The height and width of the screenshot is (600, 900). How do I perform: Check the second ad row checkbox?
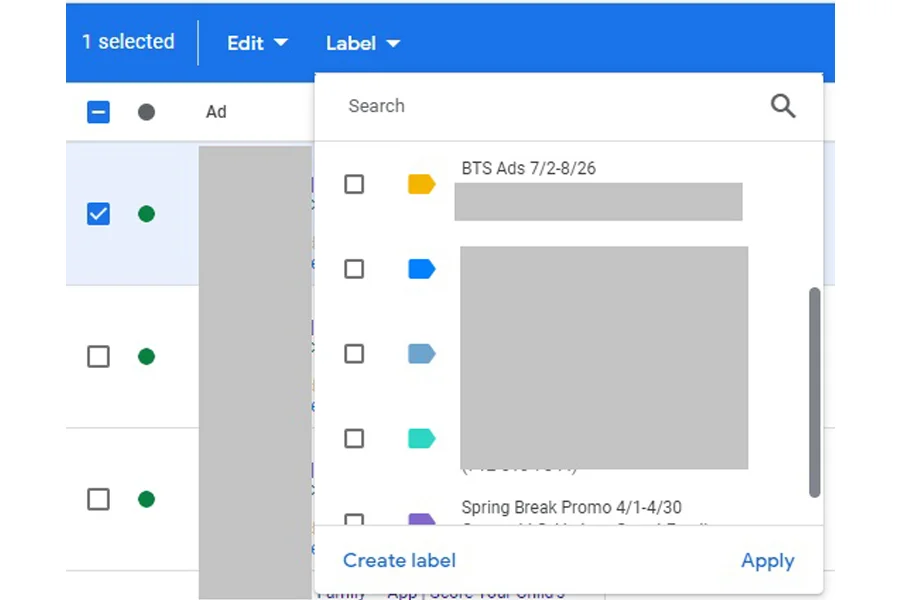pyautogui.click(x=98, y=357)
